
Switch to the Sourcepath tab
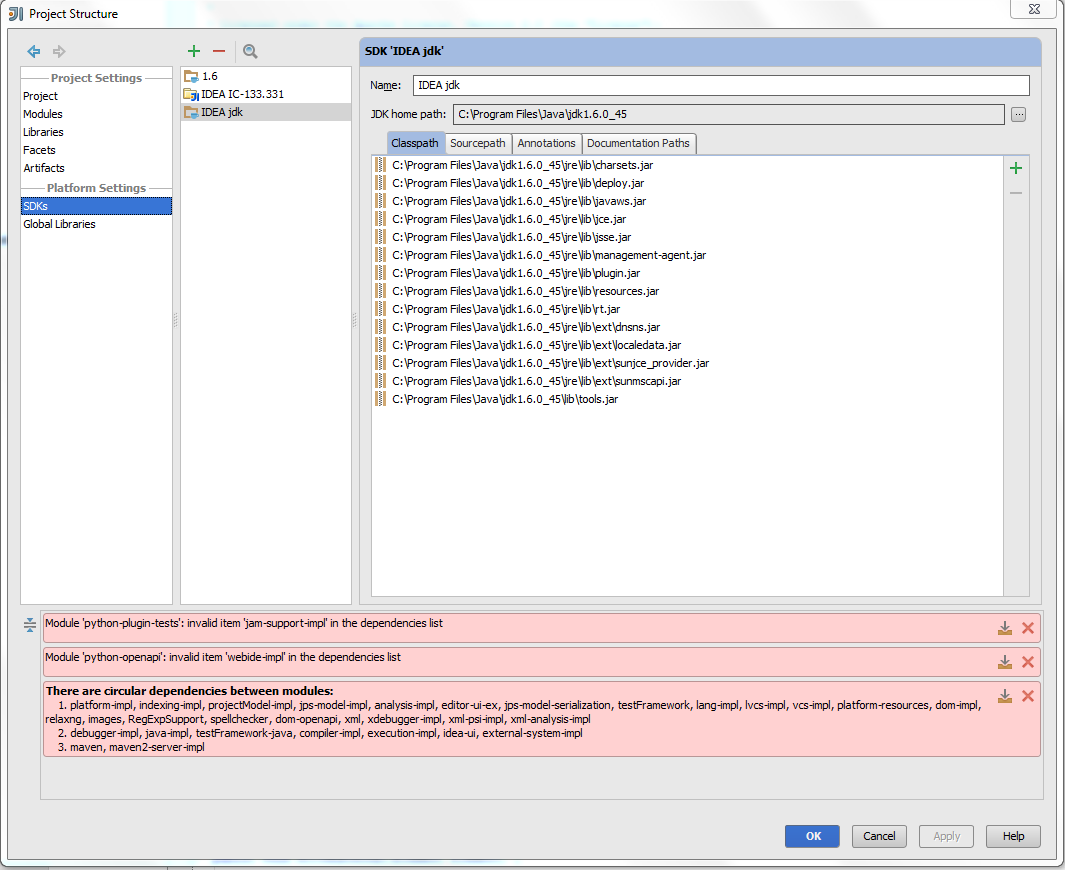477,143
